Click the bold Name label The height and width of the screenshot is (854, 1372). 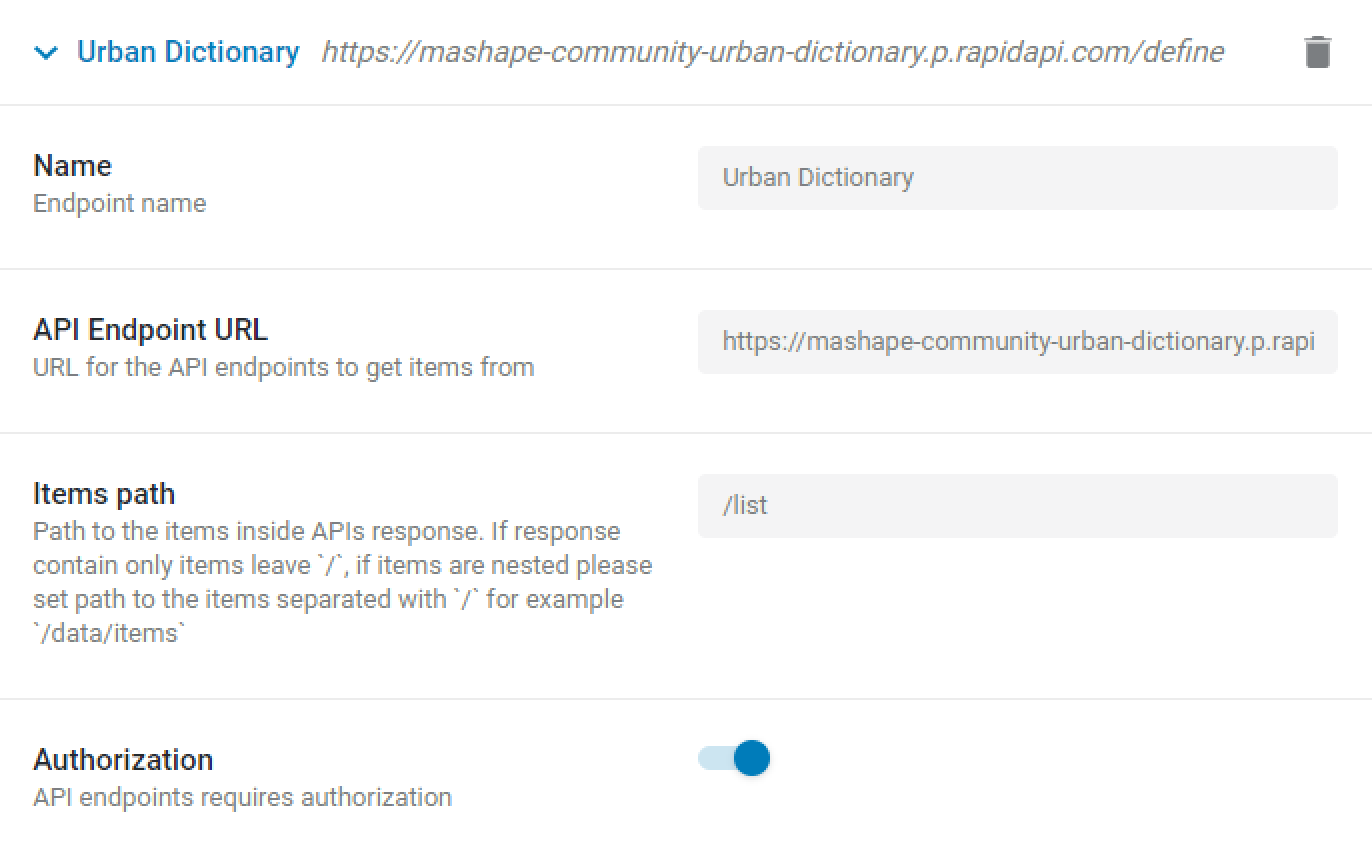[72, 165]
